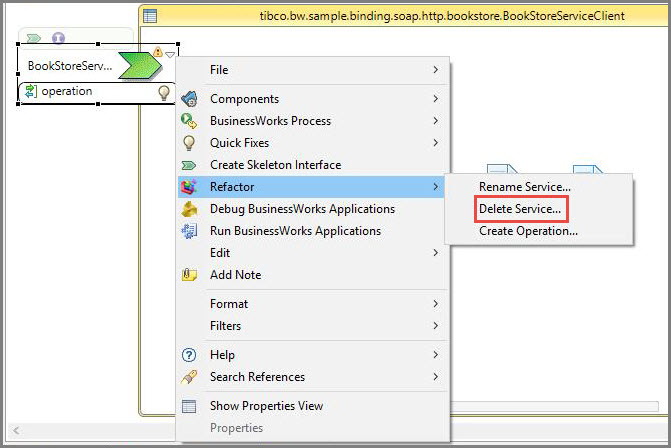Screen dimensions: 671x448
Task: Collapse service using small triangle toggle
Action: point(170,55)
